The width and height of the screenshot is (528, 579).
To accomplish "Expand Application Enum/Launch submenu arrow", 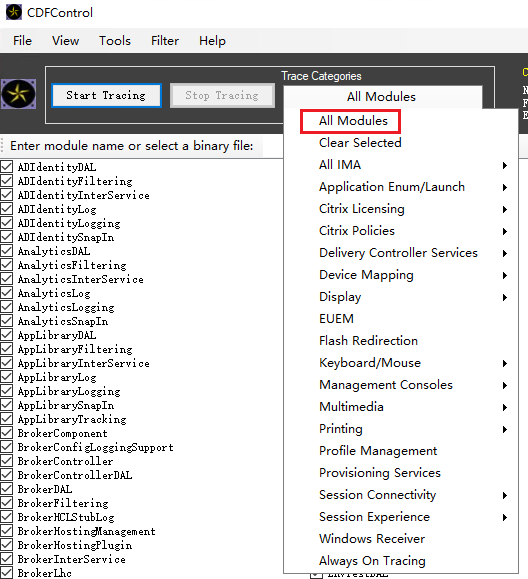I will coord(505,187).
